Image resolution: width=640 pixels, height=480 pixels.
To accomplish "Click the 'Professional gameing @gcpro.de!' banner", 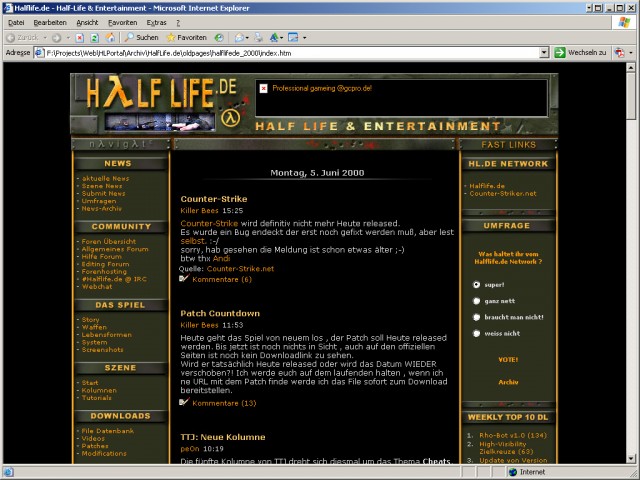I will coord(322,88).
